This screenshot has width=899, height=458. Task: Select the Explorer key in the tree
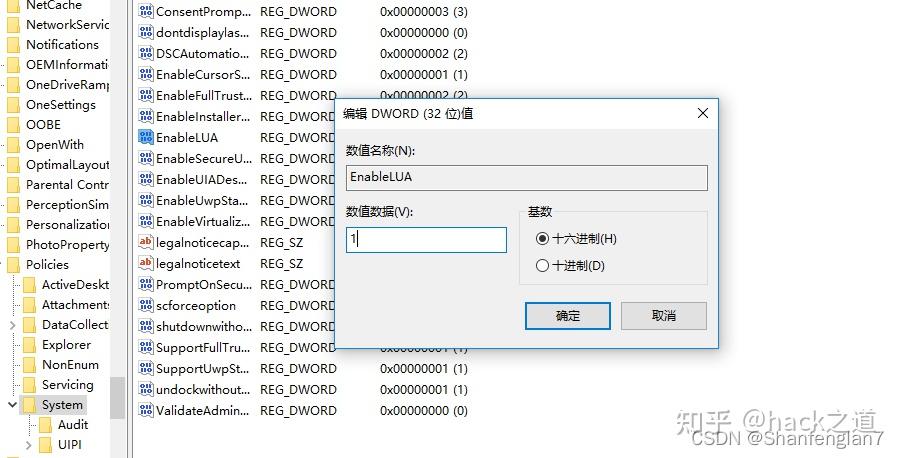66,345
